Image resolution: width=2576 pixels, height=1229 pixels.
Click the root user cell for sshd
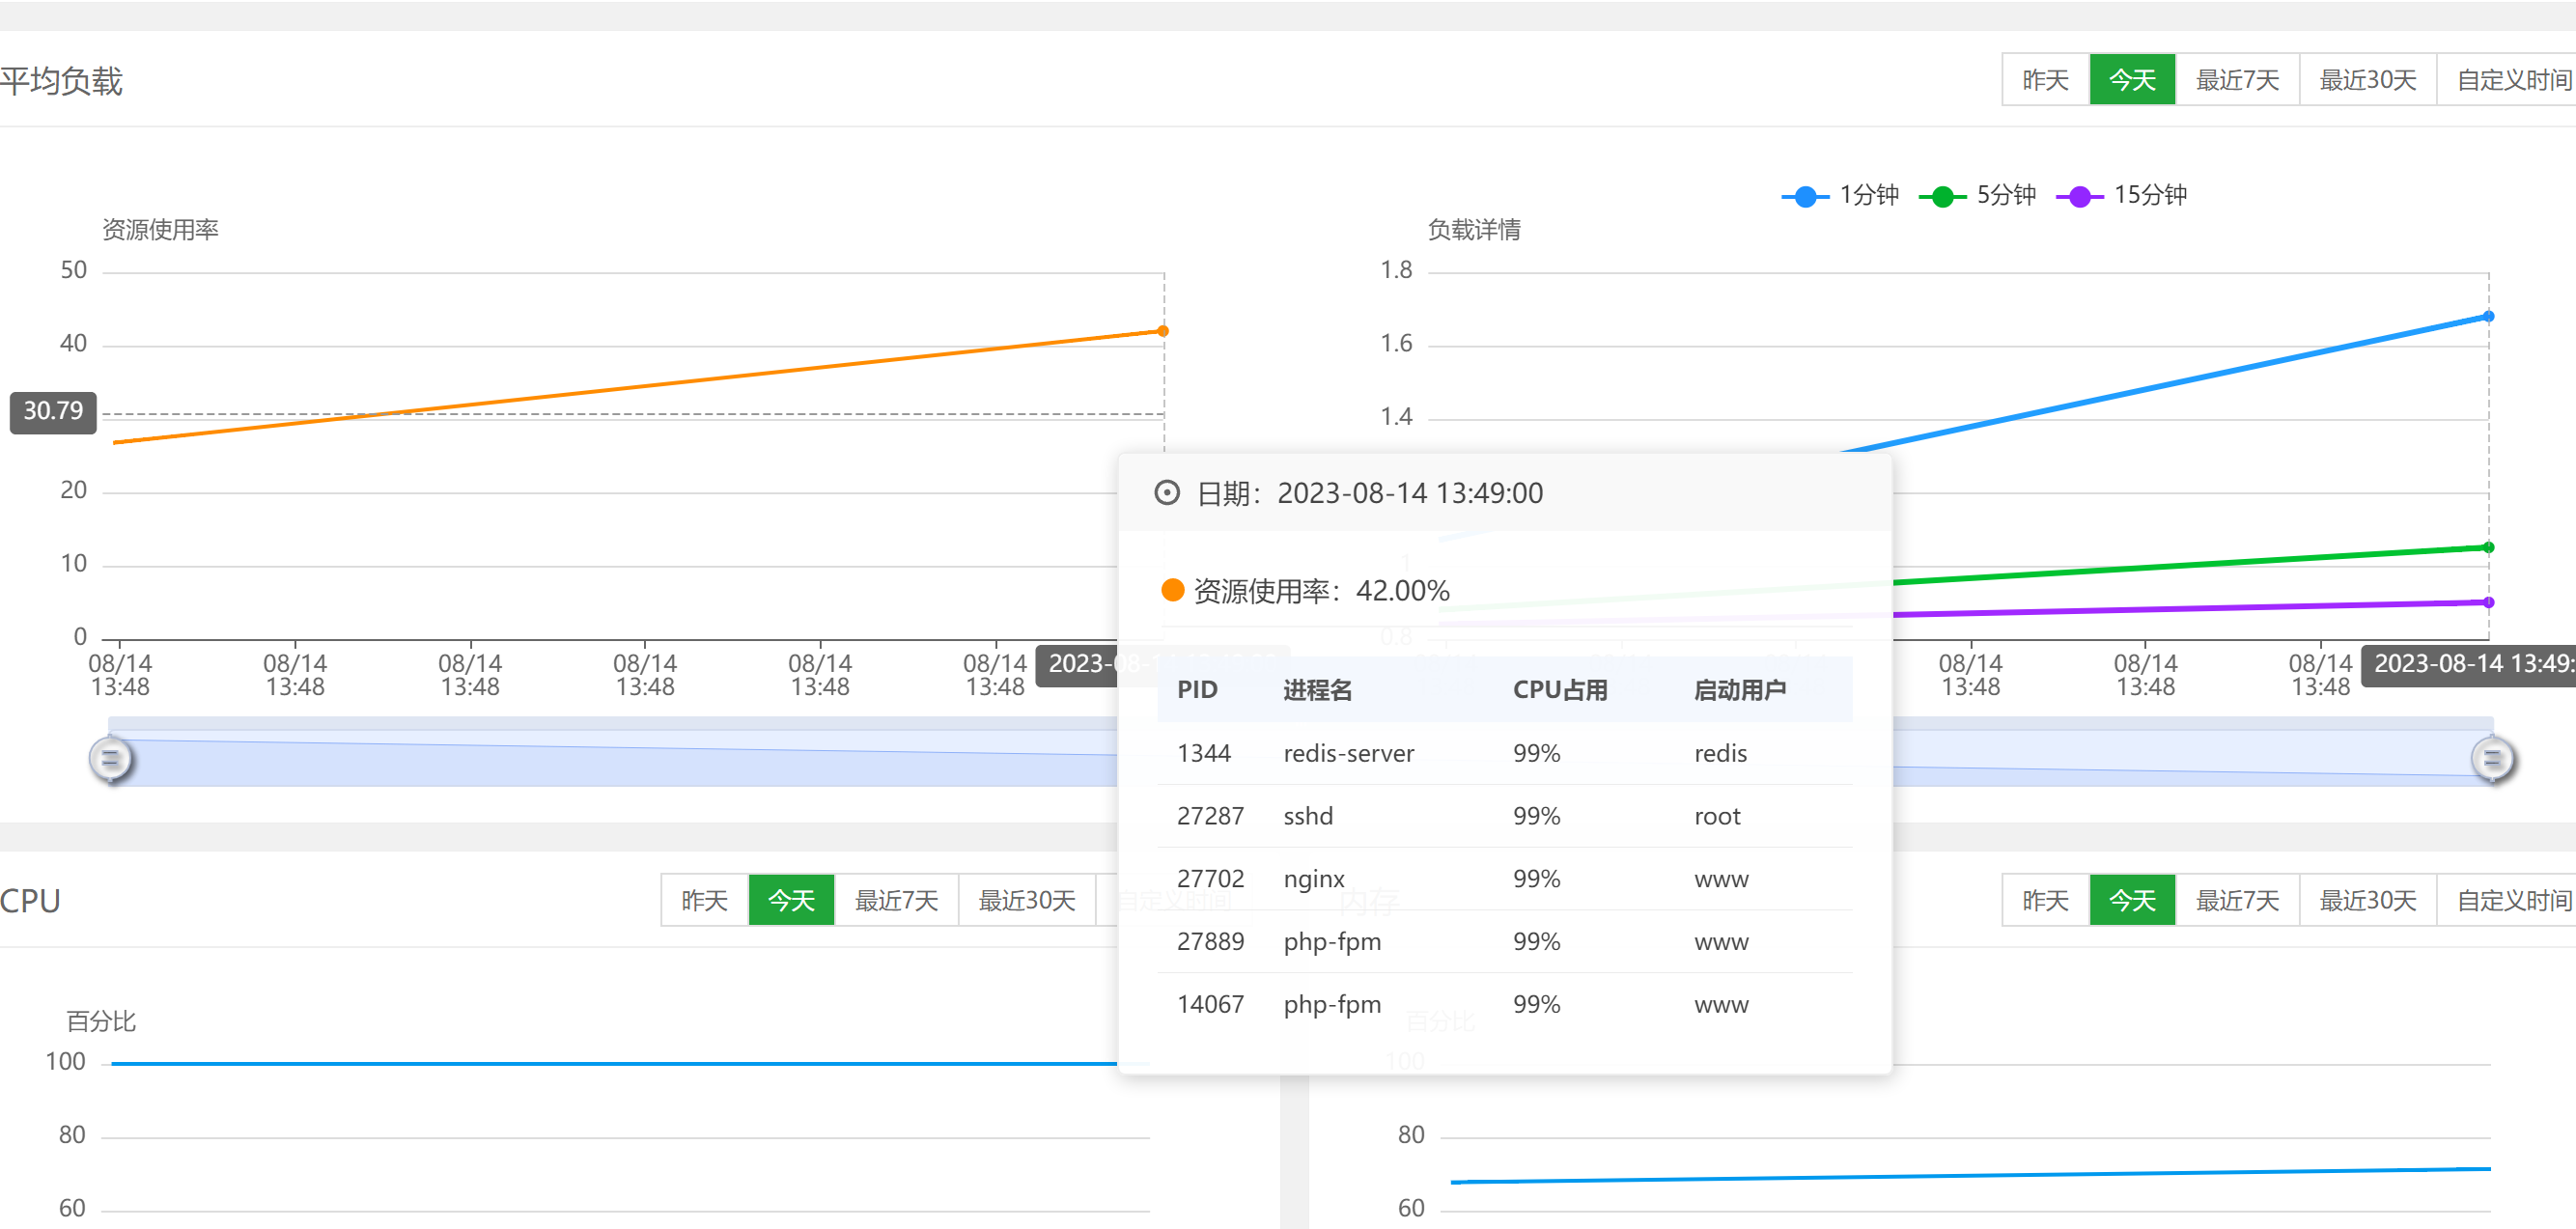click(x=1717, y=816)
